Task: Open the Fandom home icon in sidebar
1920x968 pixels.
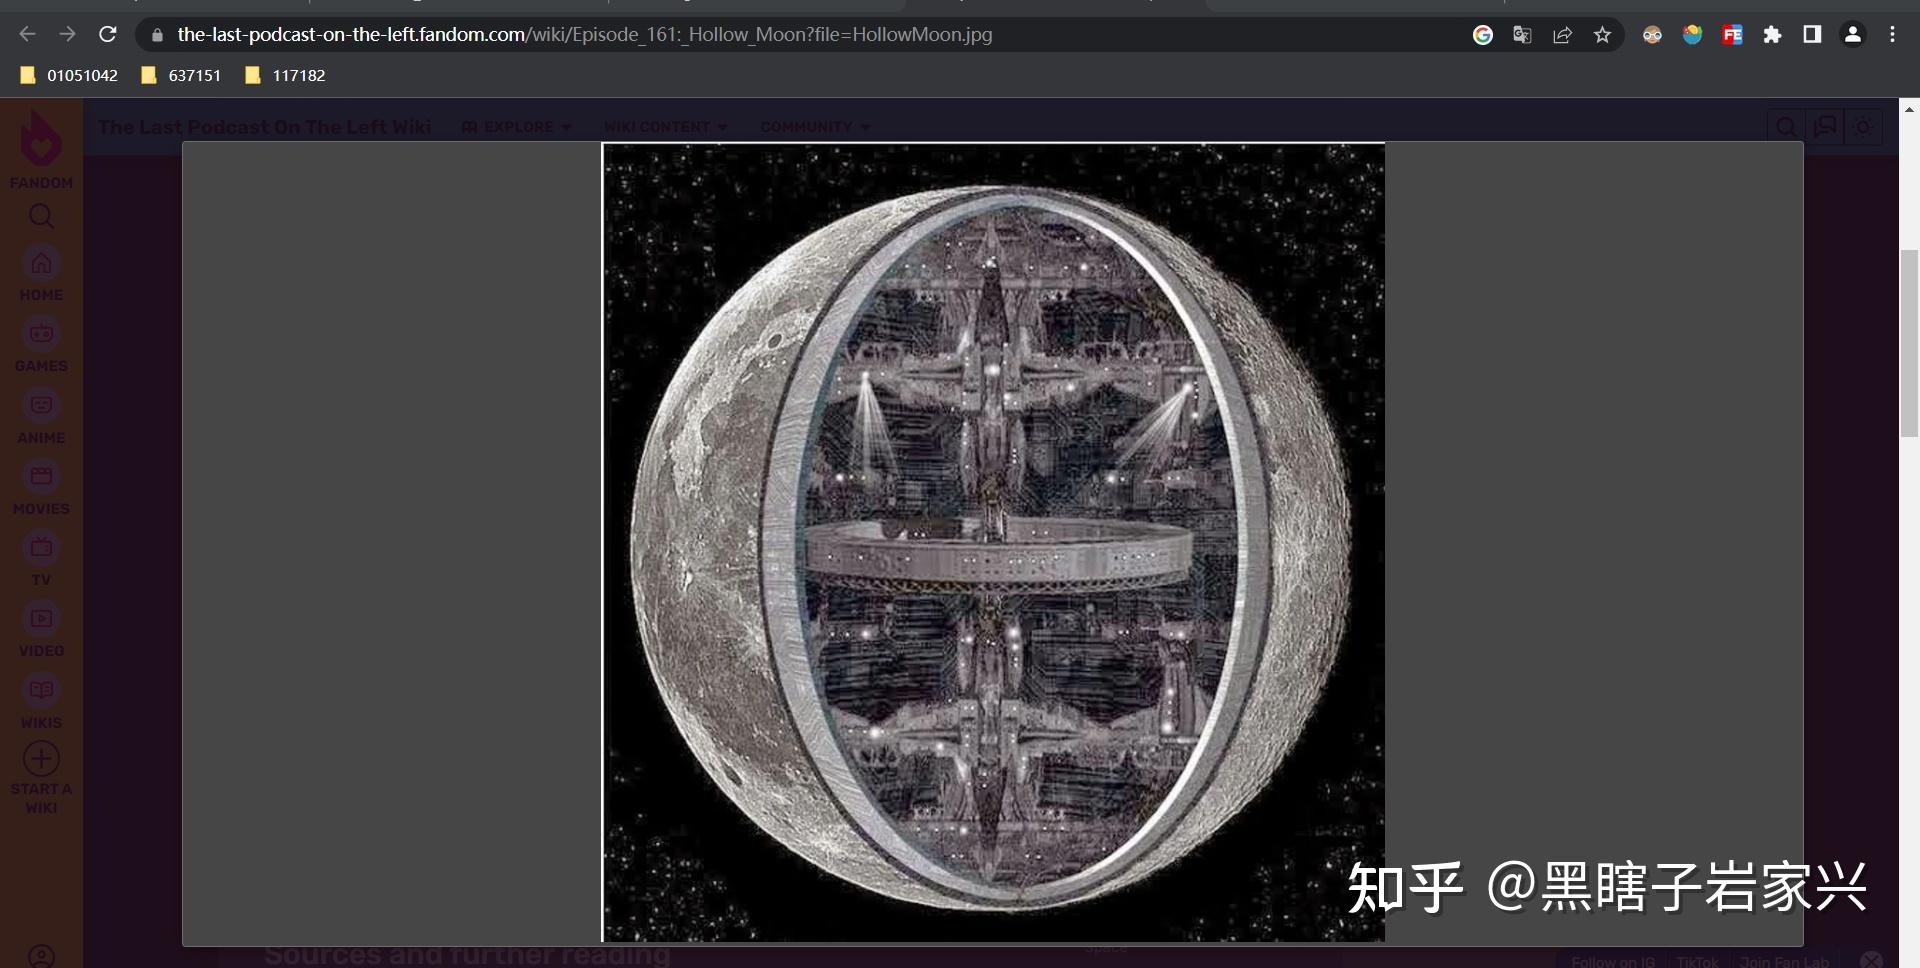Action: tap(41, 263)
